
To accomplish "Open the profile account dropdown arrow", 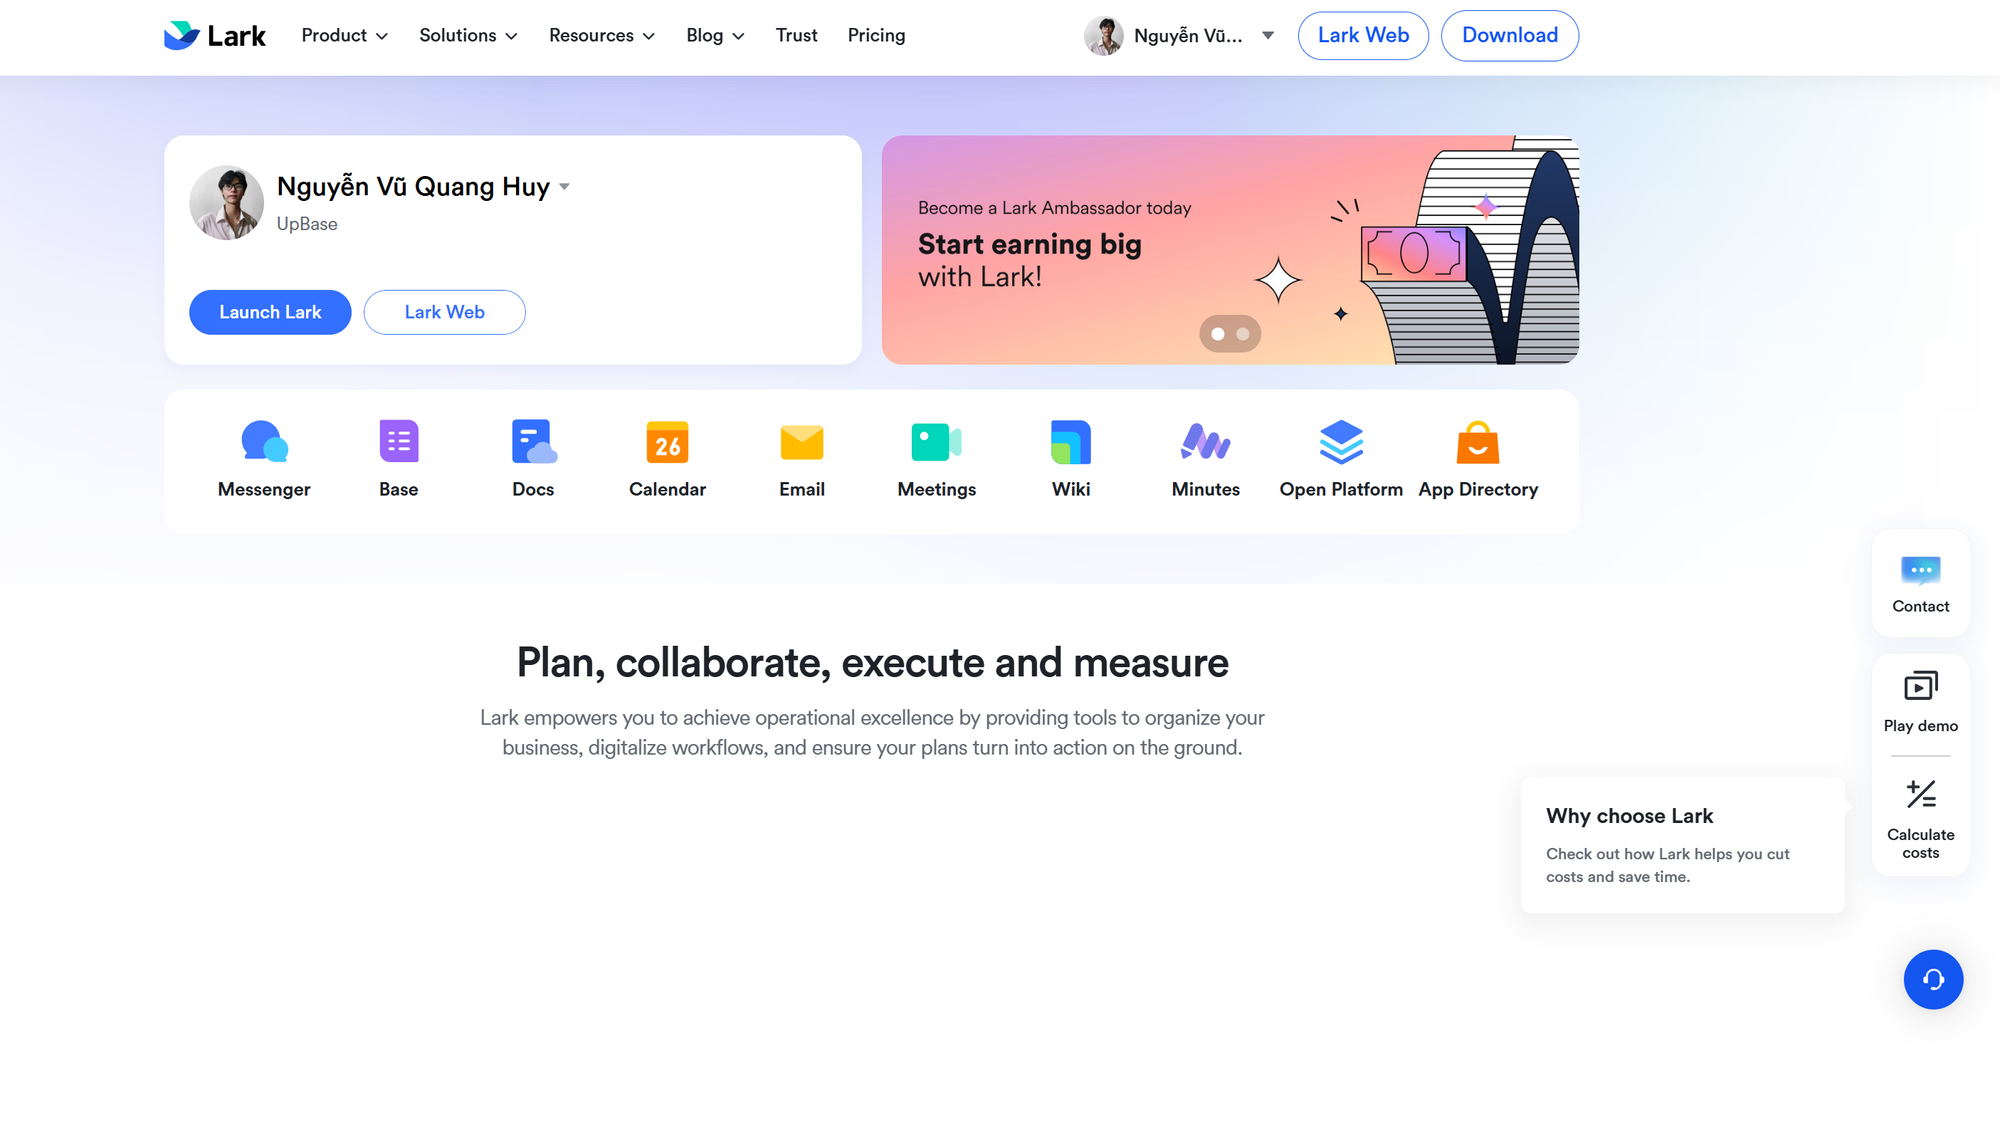I will pyautogui.click(x=1267, y=35).
